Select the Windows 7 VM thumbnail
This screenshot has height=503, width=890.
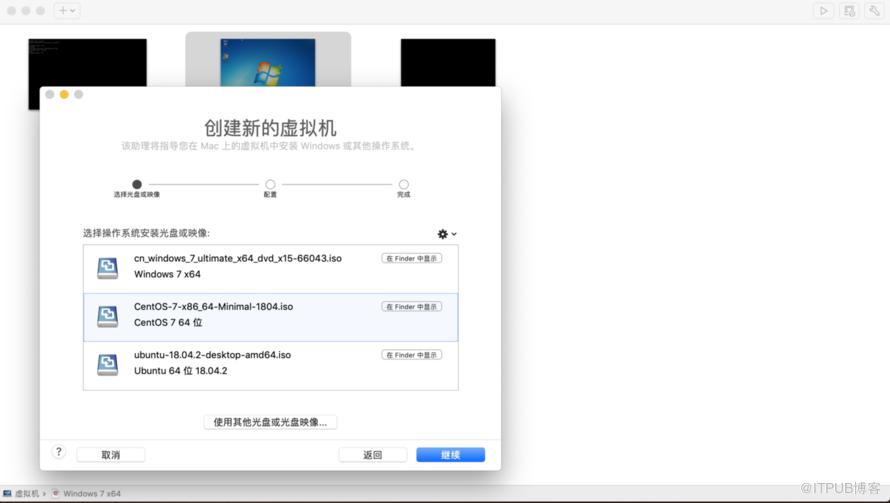[268, 62]
